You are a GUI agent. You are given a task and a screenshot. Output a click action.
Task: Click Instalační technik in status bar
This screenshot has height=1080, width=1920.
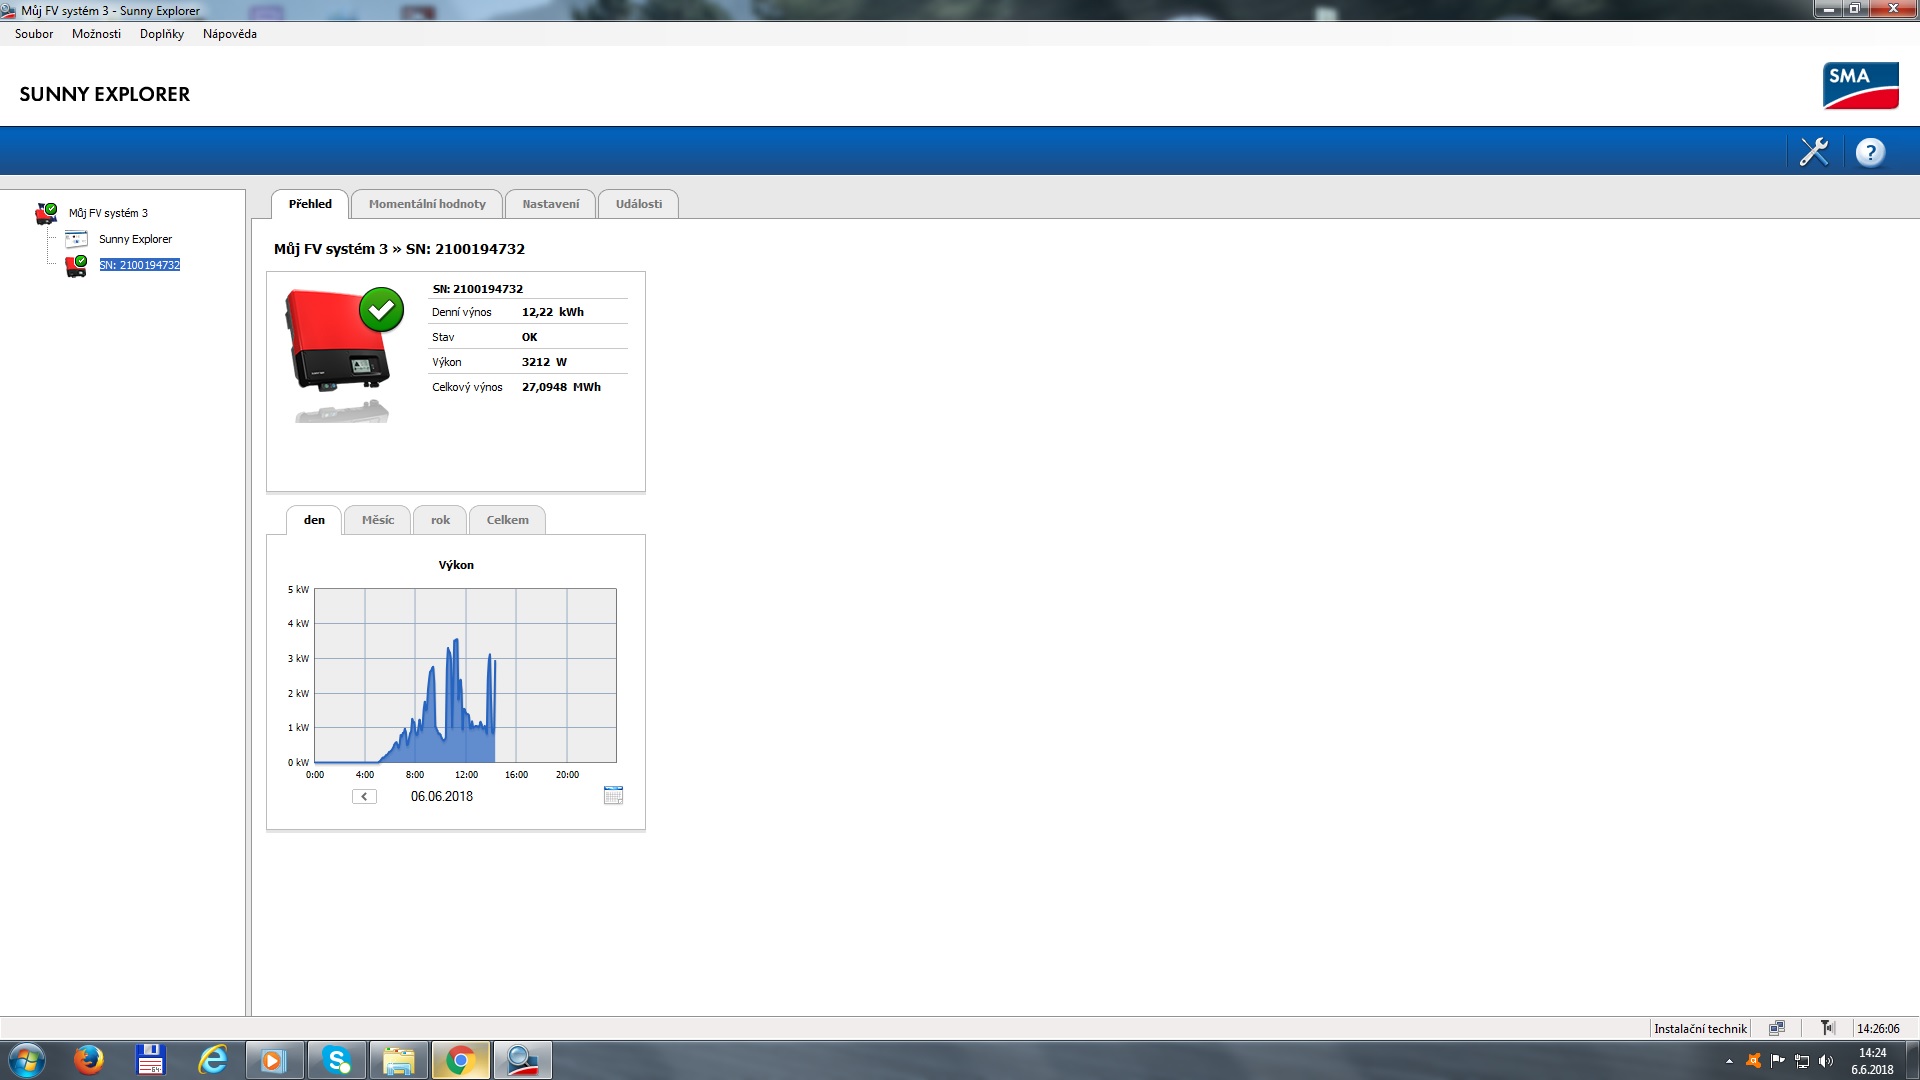[x=1699, y=1028]
